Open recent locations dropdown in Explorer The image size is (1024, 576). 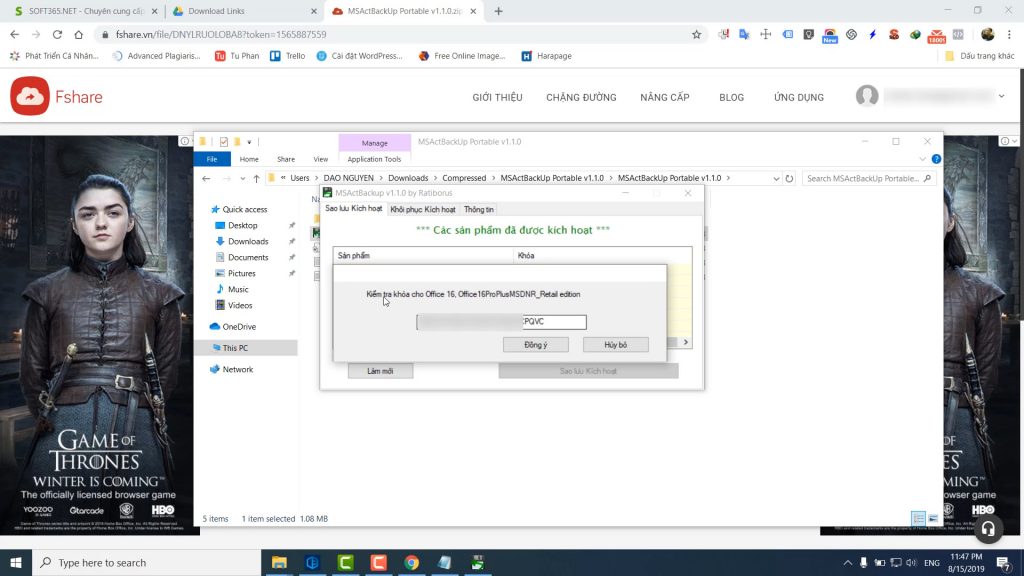(242, 178)
